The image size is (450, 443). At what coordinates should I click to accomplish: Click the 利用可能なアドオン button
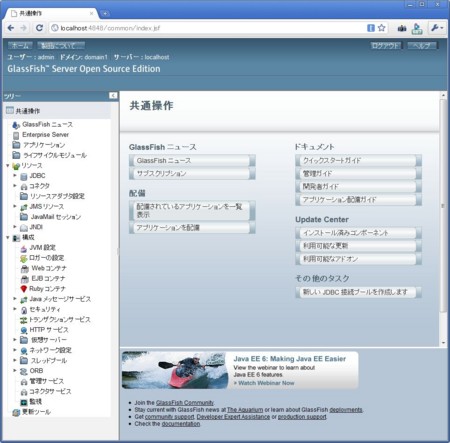[358, 259]
